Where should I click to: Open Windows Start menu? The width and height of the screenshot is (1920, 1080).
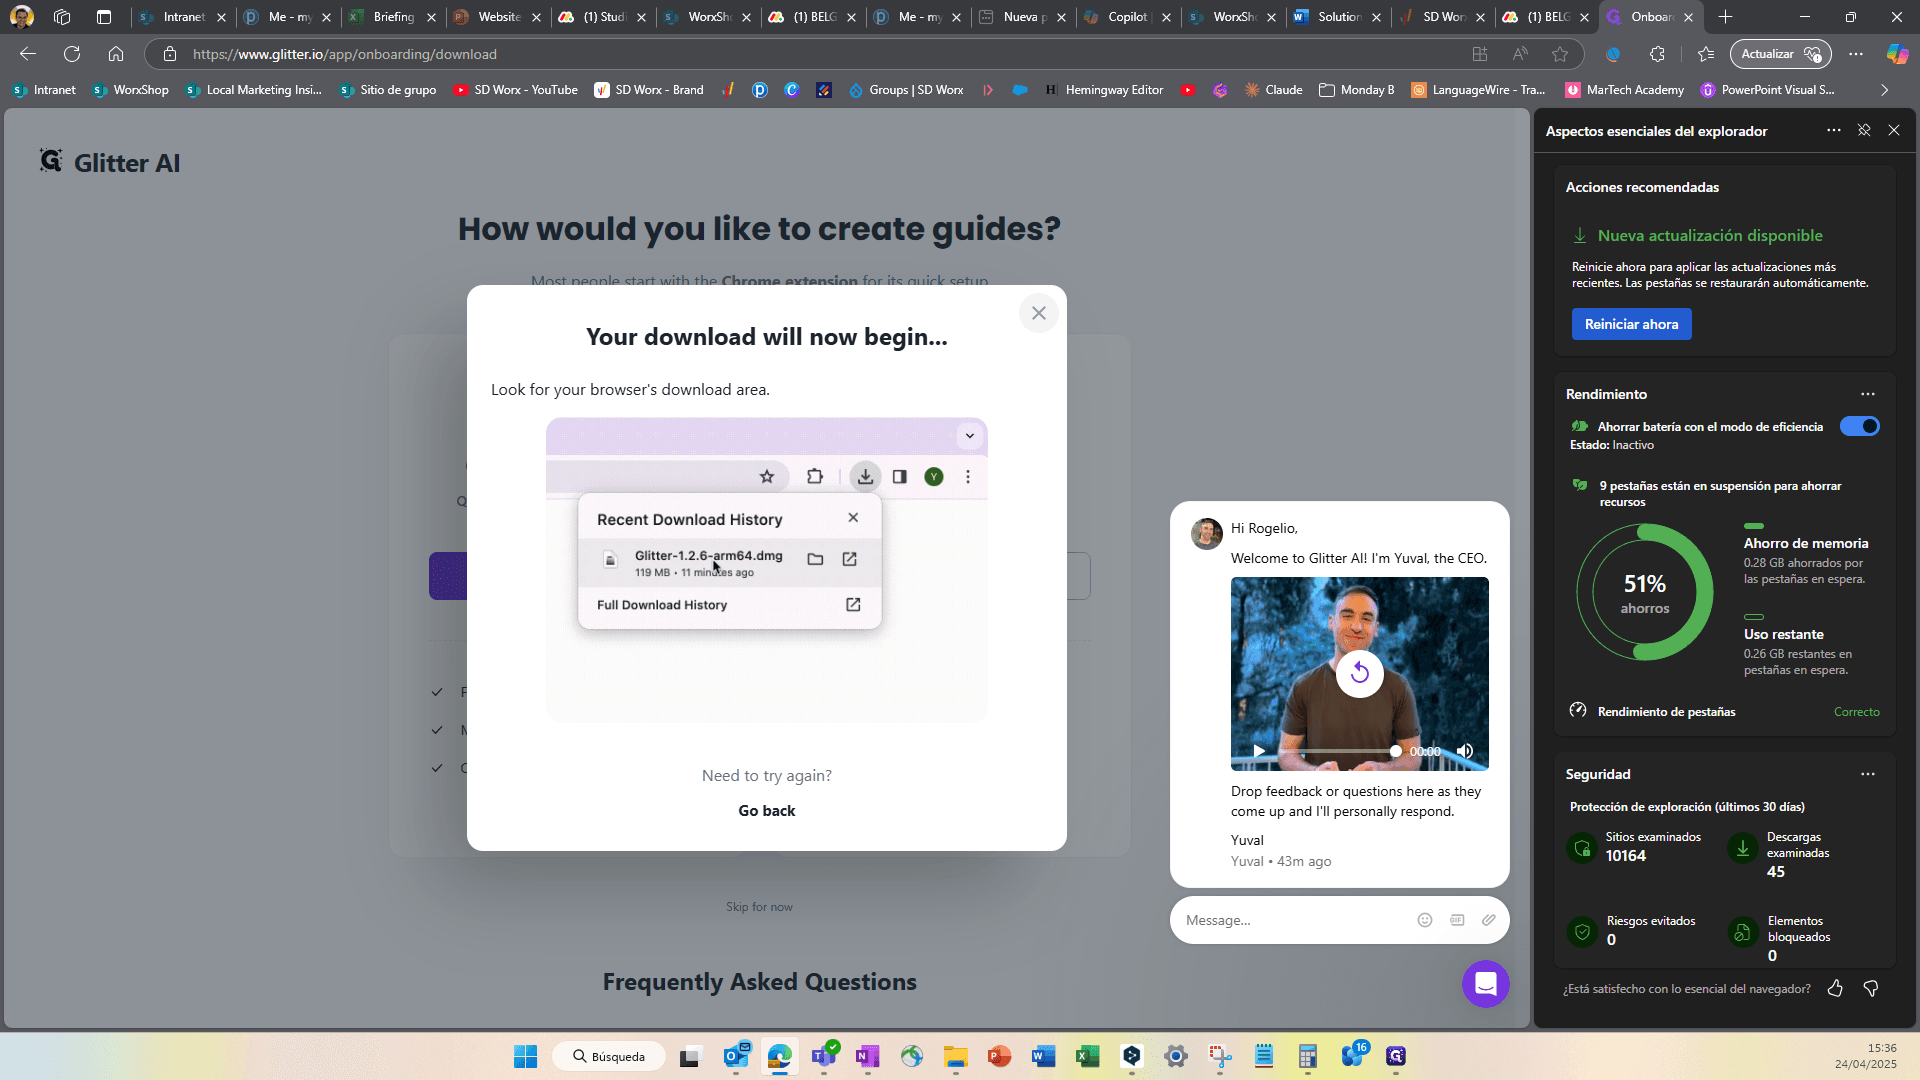click(x=525, y=1056)
